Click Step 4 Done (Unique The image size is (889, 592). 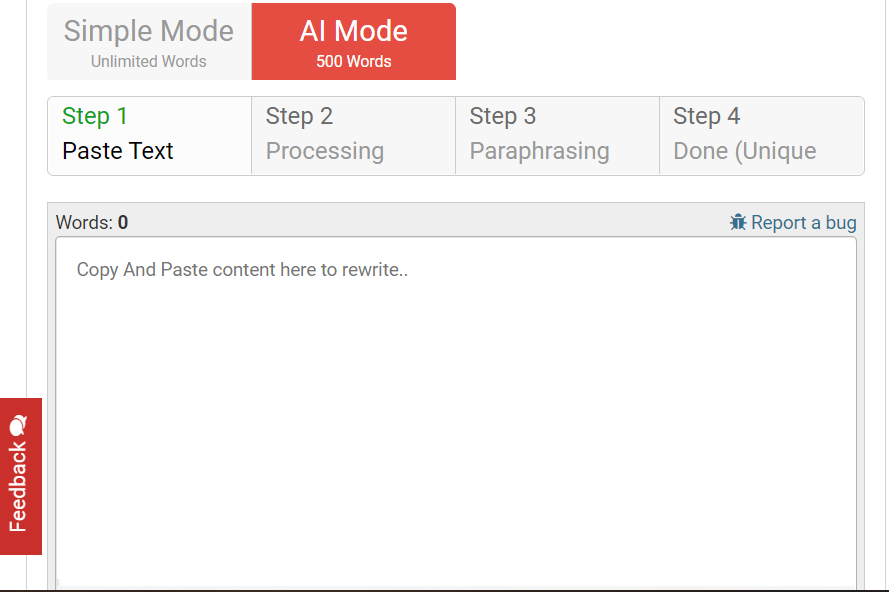[x=761, y=135]
